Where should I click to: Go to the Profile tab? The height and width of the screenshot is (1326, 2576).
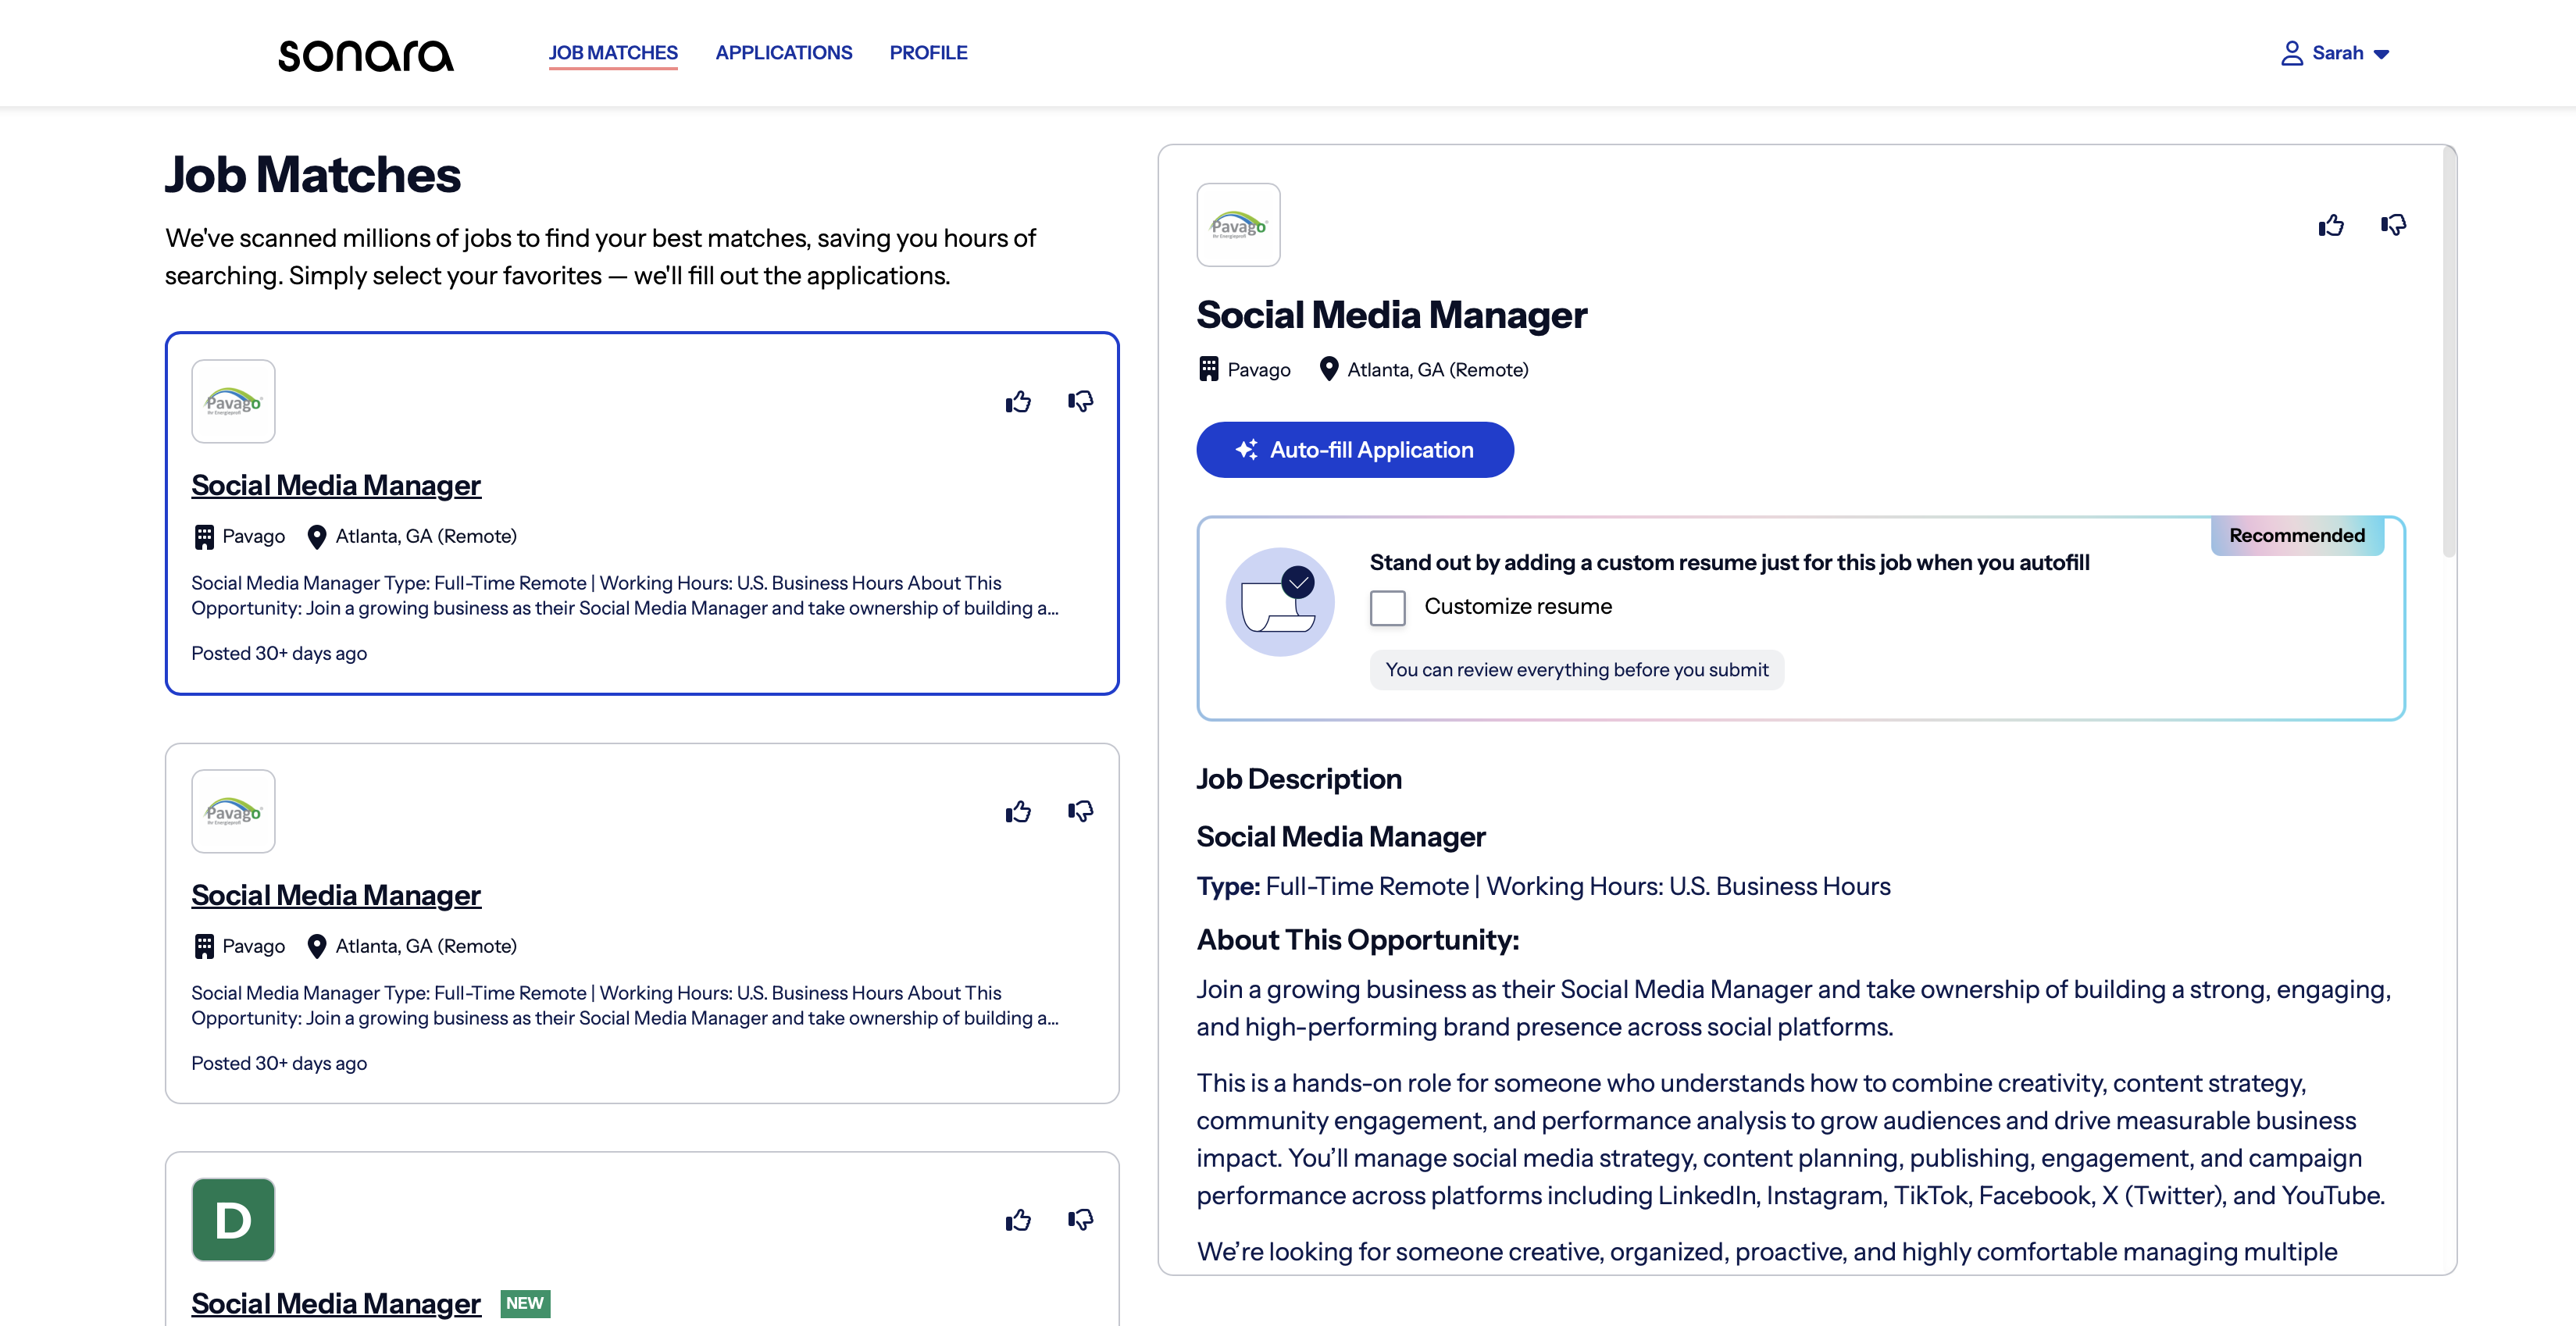click(928, 53)
